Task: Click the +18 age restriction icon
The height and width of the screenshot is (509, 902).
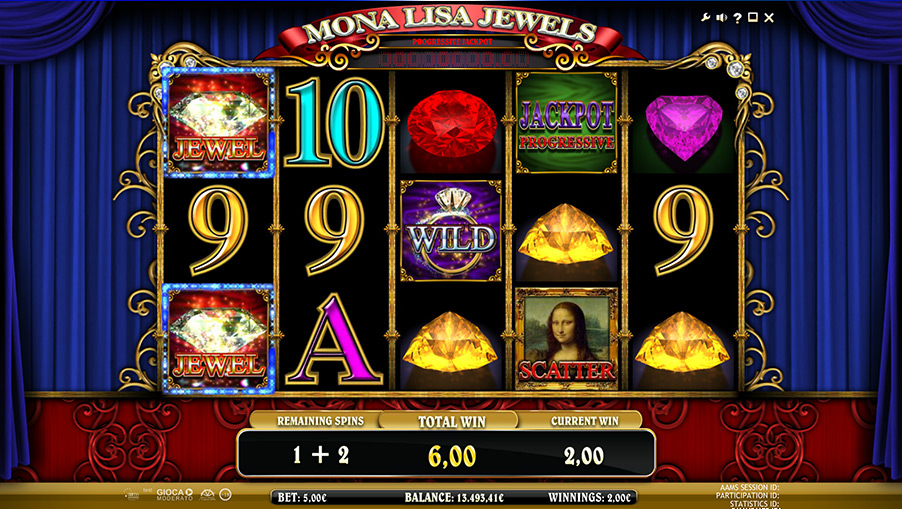Action: (226, 494)
